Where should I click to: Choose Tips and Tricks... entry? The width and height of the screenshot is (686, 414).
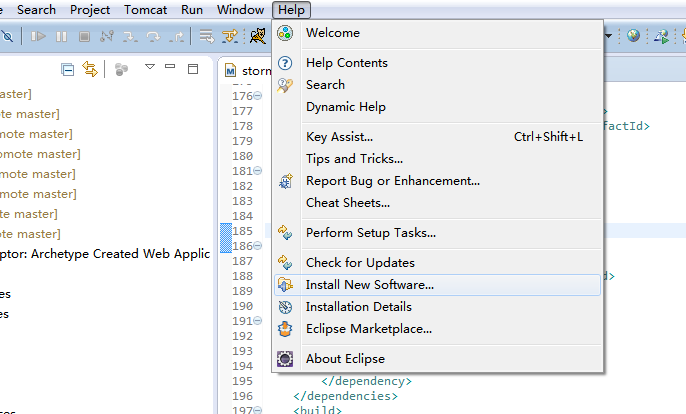(438, 159)
